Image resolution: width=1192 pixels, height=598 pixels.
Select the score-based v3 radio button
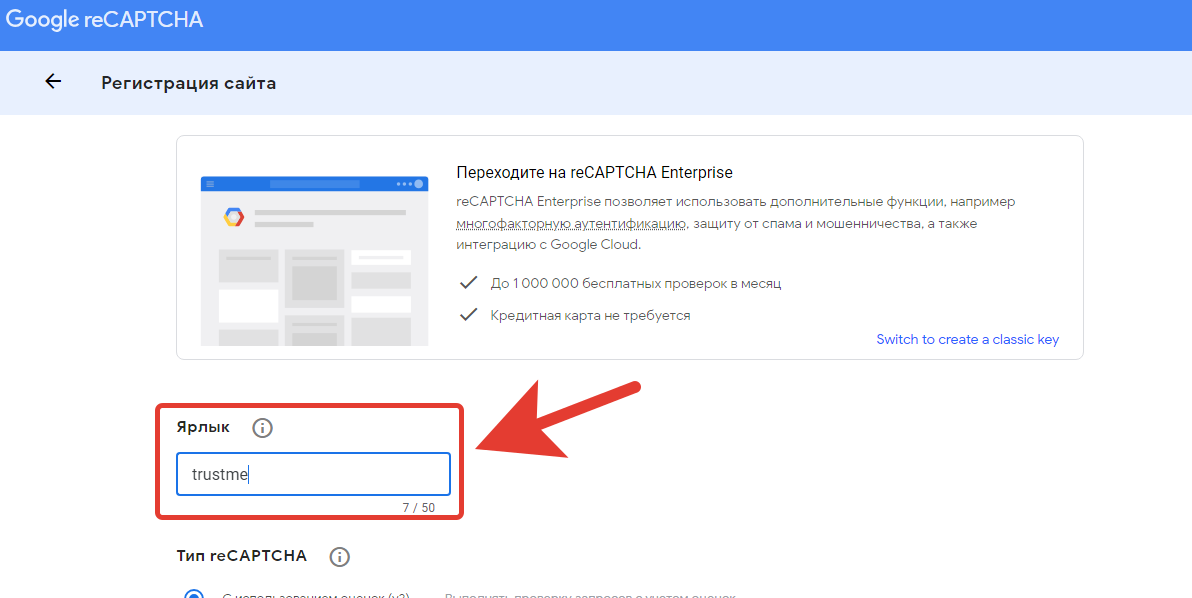(194, 594)
